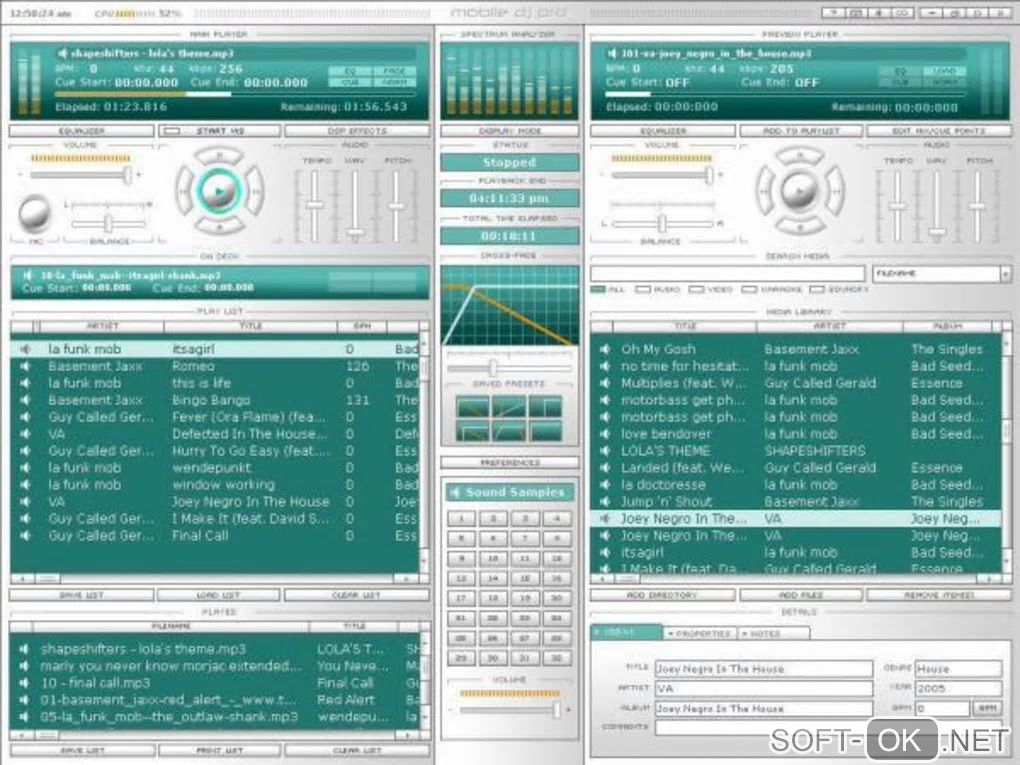Image resolution: width=1020 pixels, height=765 pixels.
Task: Adjust main player volume slider handle
Action: [128, 174]
